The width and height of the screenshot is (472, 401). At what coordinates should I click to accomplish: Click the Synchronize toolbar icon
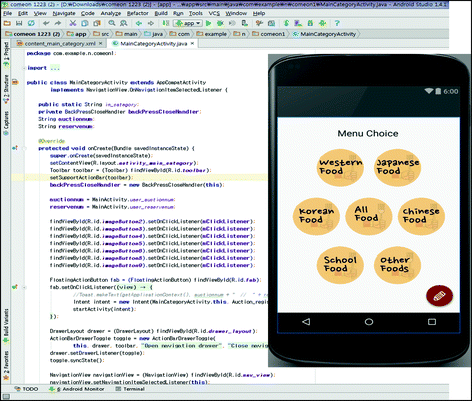coord(31,23)
